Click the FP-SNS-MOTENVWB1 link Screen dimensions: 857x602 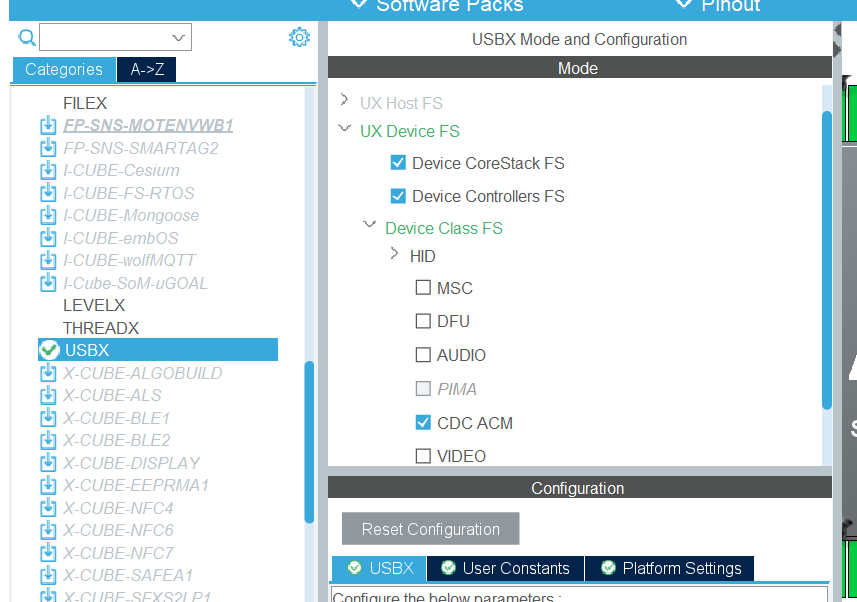148,125
